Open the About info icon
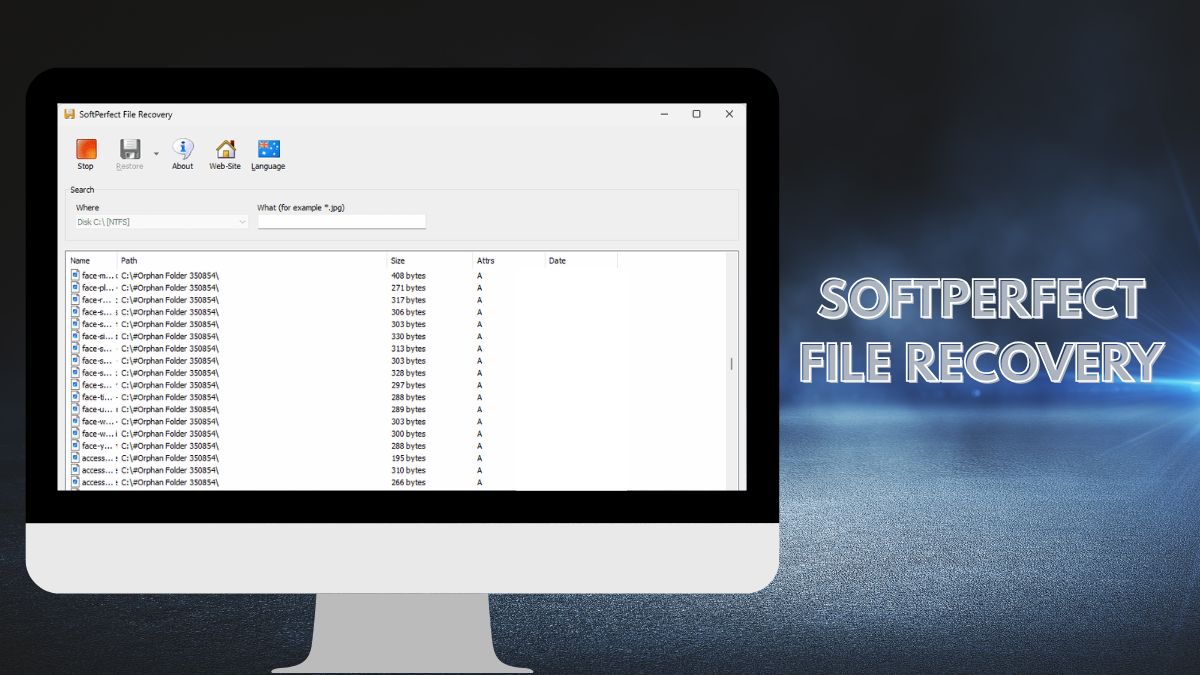The width and height of the screenshot is (1200, 675). pyautogui.click(x=182, y=149)
